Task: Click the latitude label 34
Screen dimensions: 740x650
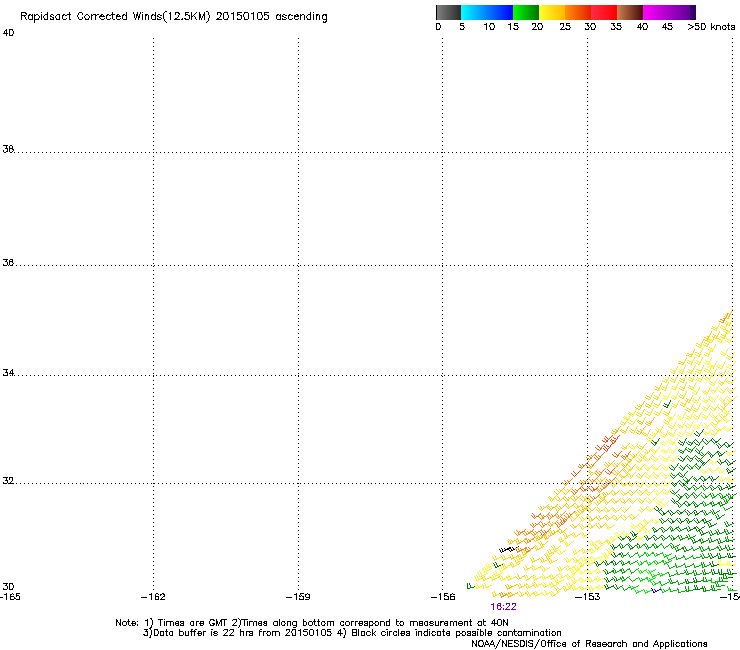Action: click(8, 373)
